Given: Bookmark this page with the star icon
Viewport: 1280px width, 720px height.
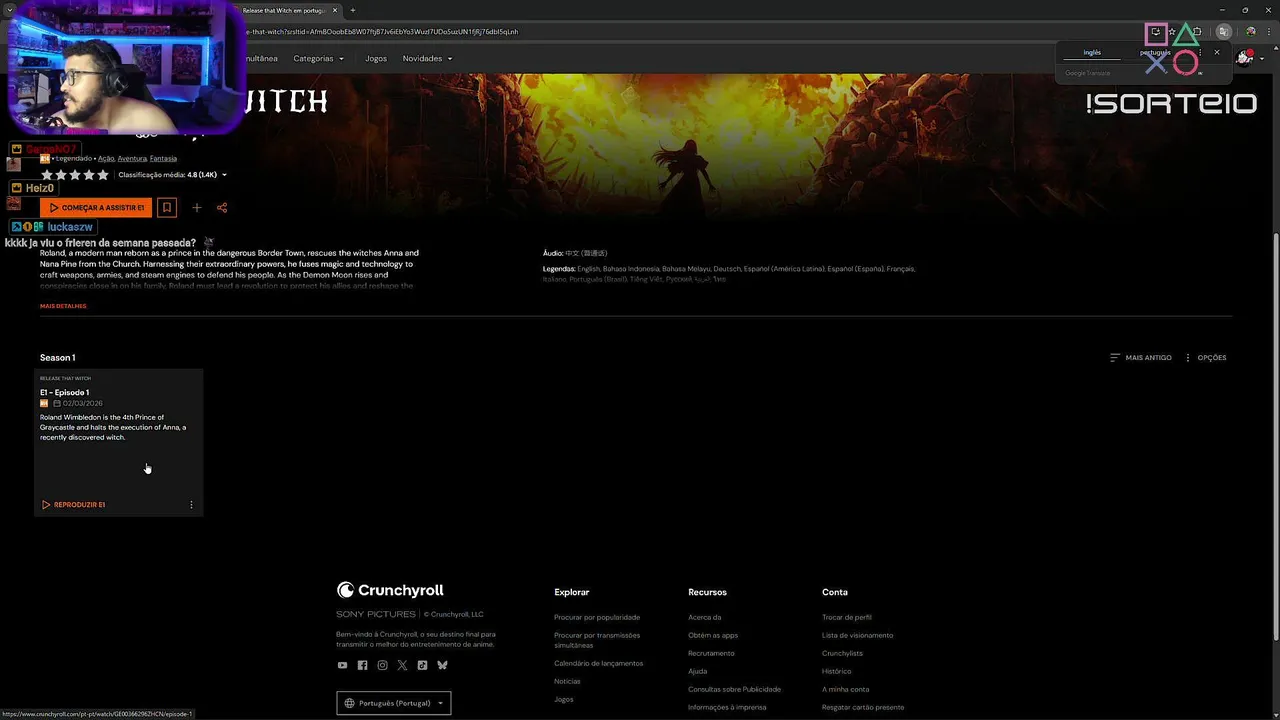Looking at the screenshot, I should coord(1172,32).
